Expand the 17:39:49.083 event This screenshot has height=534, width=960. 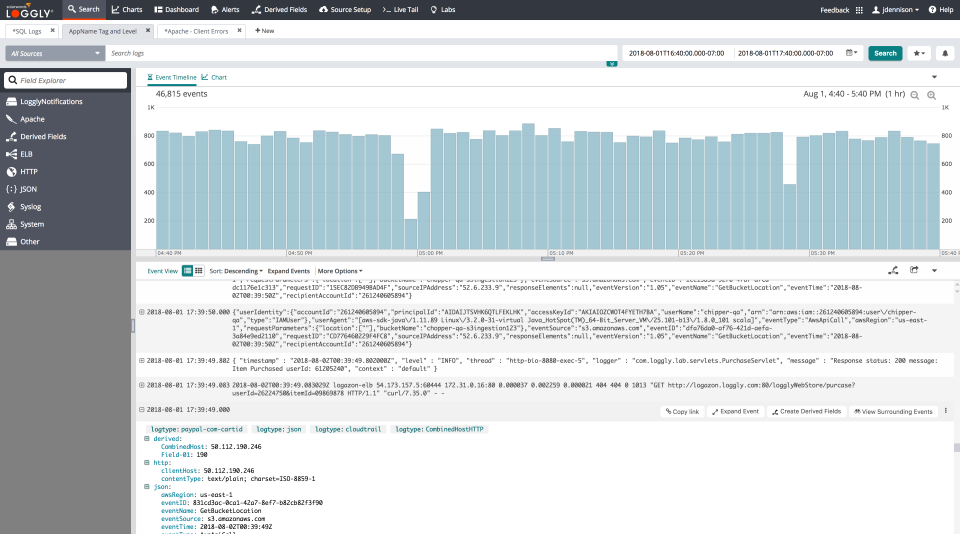141,385
